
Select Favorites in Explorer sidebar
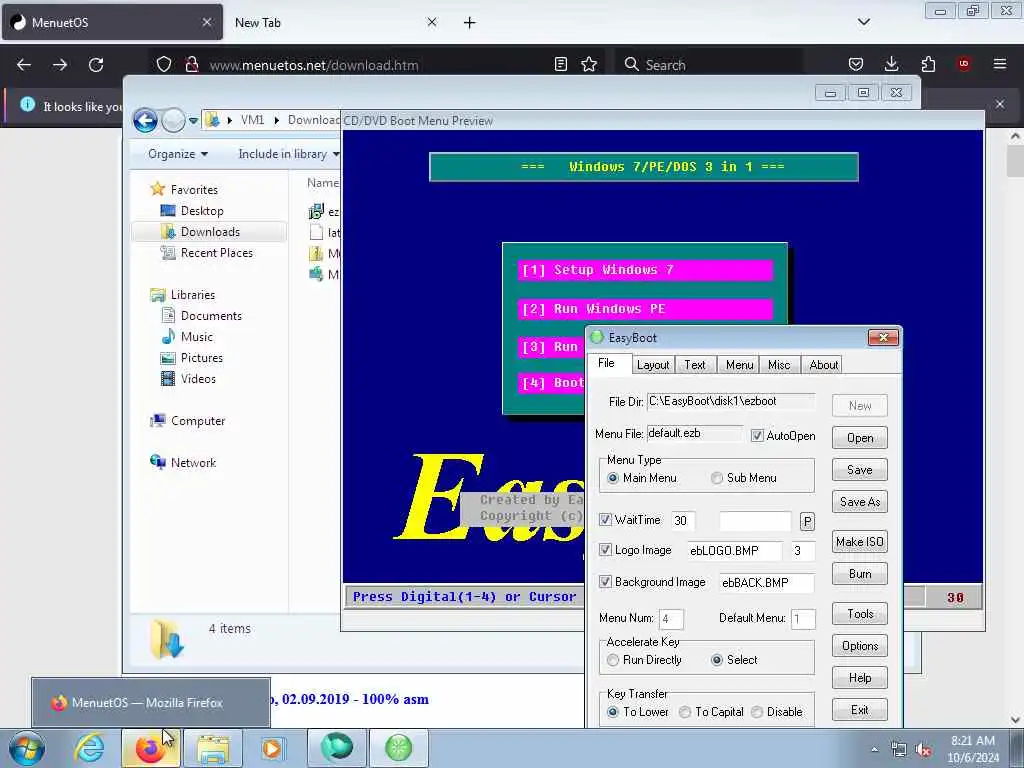point(194,189)
